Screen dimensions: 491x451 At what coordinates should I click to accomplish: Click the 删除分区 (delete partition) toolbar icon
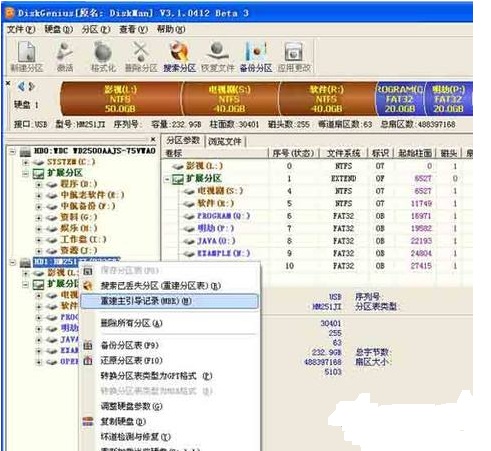point(141,56)
